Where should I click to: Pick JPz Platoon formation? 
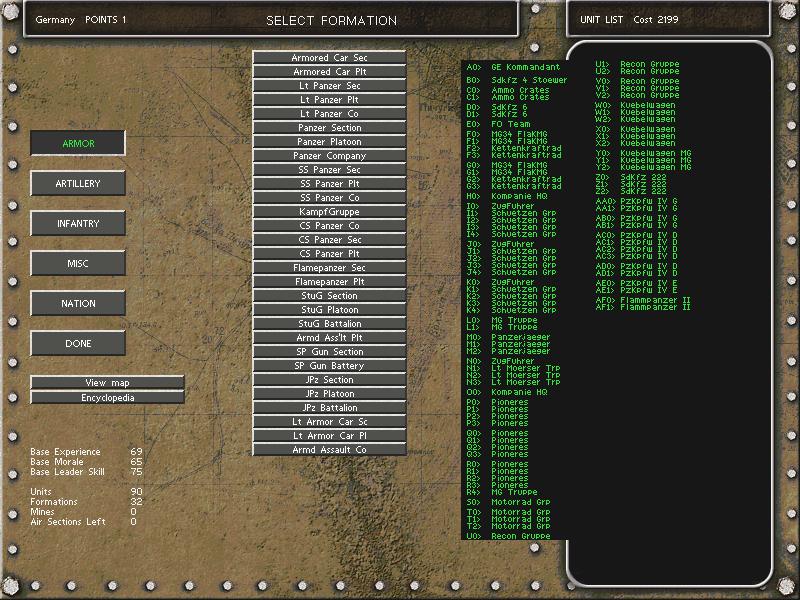(x=329, y=394)
